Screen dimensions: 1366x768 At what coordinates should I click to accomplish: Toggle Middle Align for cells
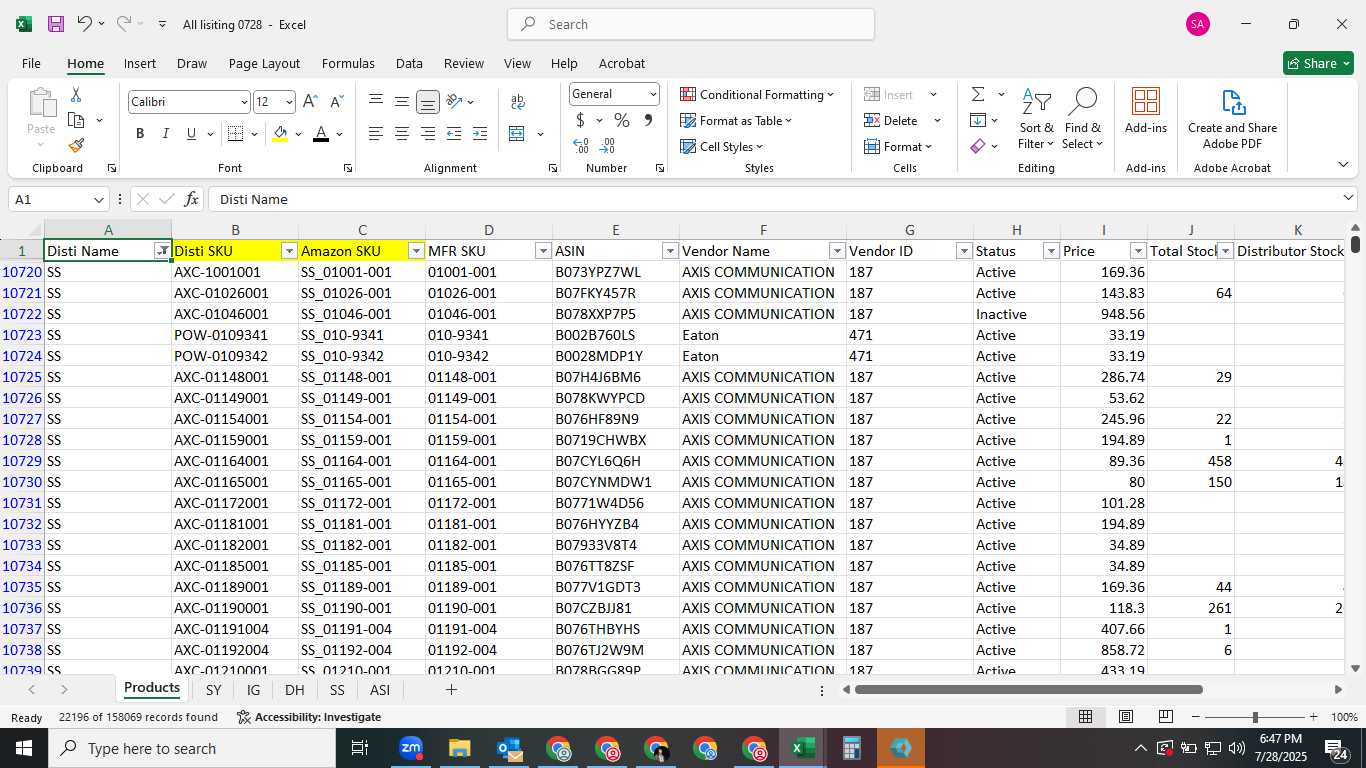tap(402, 102)
